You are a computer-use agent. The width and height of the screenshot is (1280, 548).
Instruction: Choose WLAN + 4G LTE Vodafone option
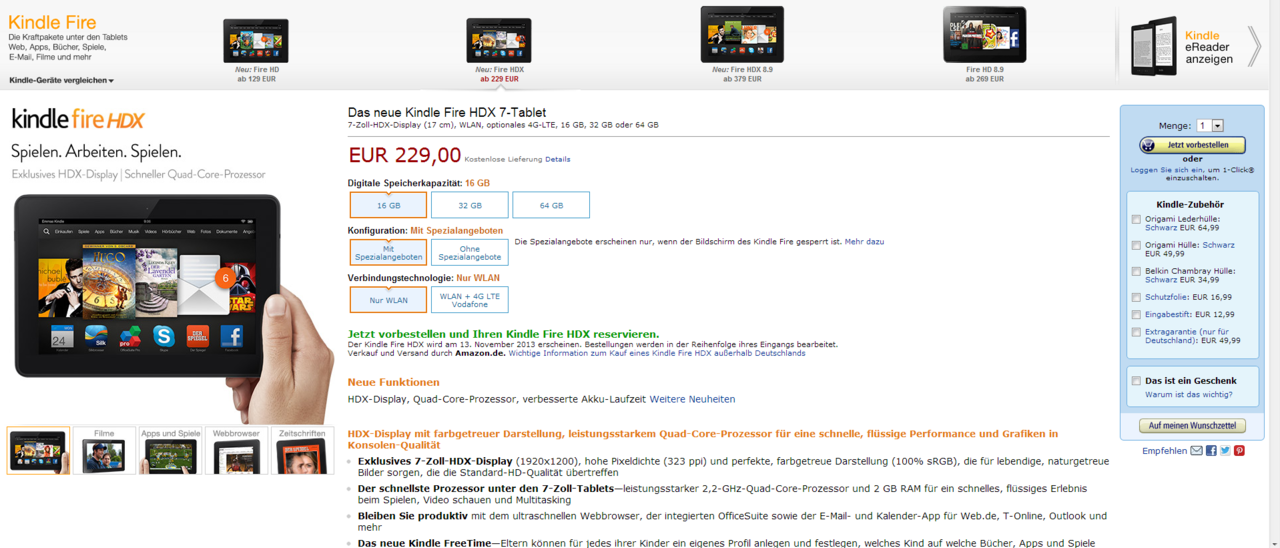coord(469,300)
